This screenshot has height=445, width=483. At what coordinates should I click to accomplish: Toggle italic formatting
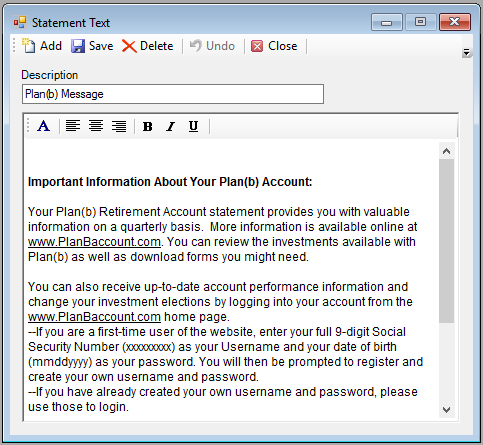170,126
